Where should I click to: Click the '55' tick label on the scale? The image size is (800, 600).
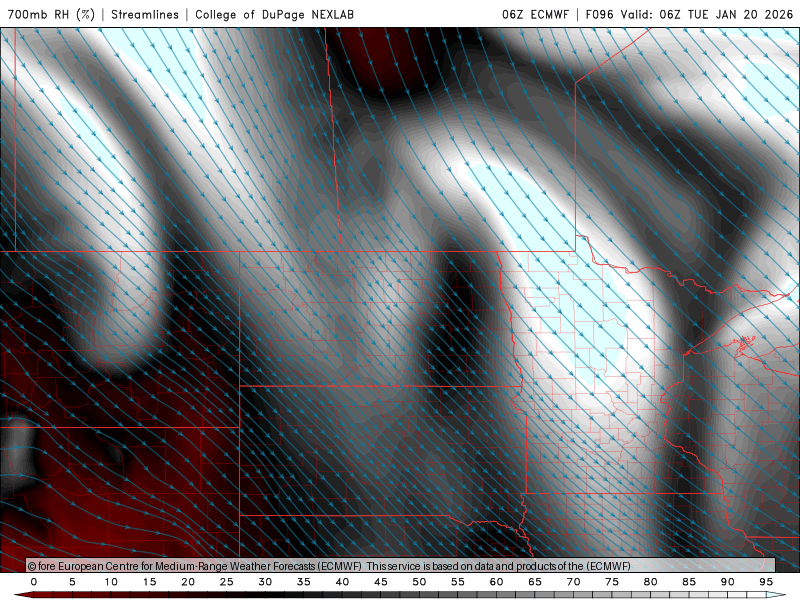click(x=458, y=582)
